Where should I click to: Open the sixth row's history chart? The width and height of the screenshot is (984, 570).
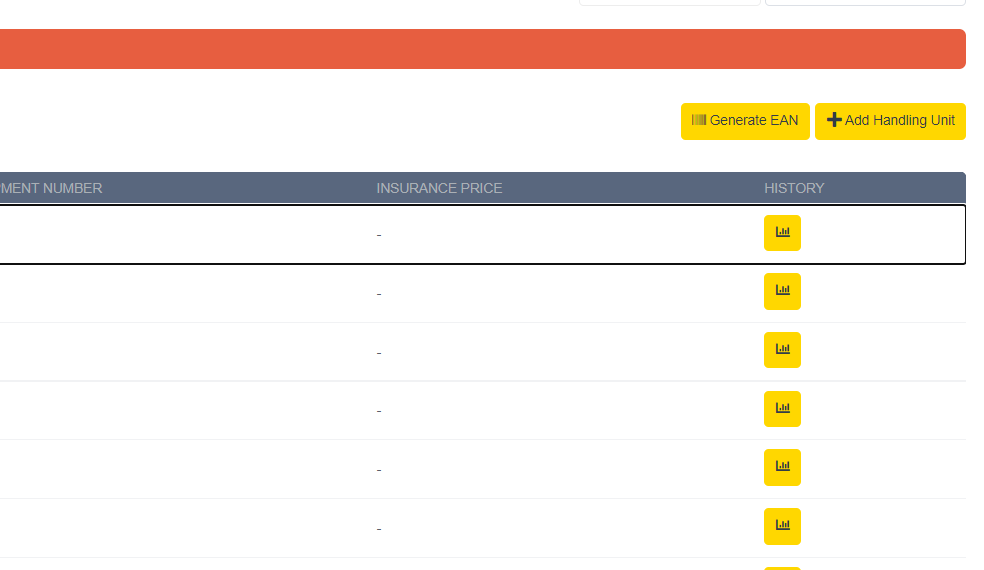point(782,526)
